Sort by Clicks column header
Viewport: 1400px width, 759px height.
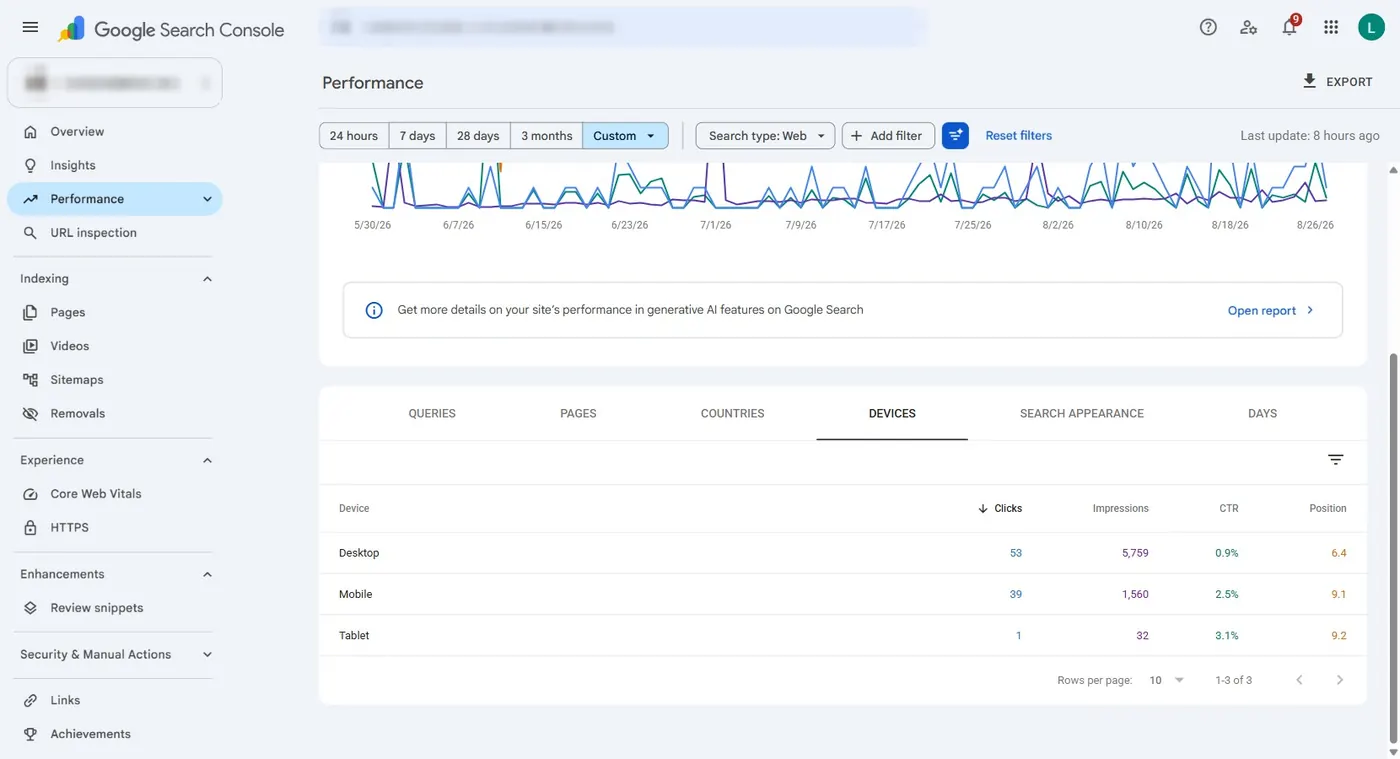1000,508
